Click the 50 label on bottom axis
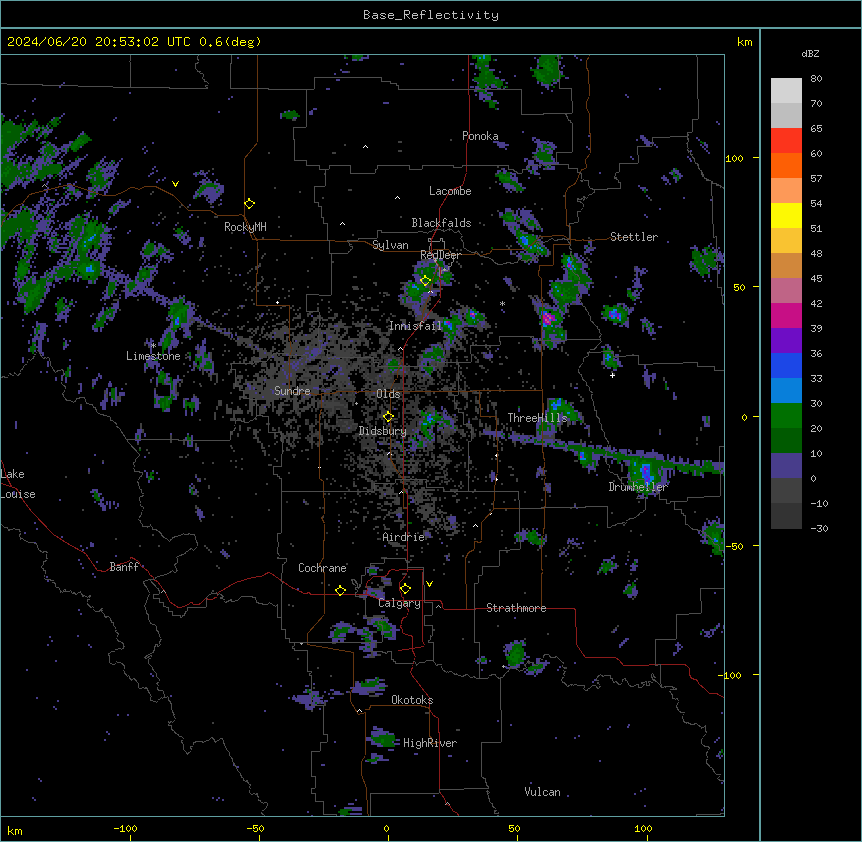The width and height of the screenshot is (862, 842). pos(514,828)
